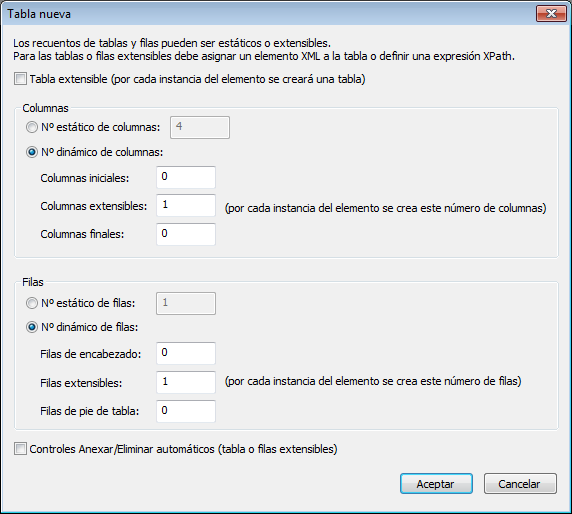Confirm with the Aceptar button
Screen dimensions: 572x514
coord(436,484)
